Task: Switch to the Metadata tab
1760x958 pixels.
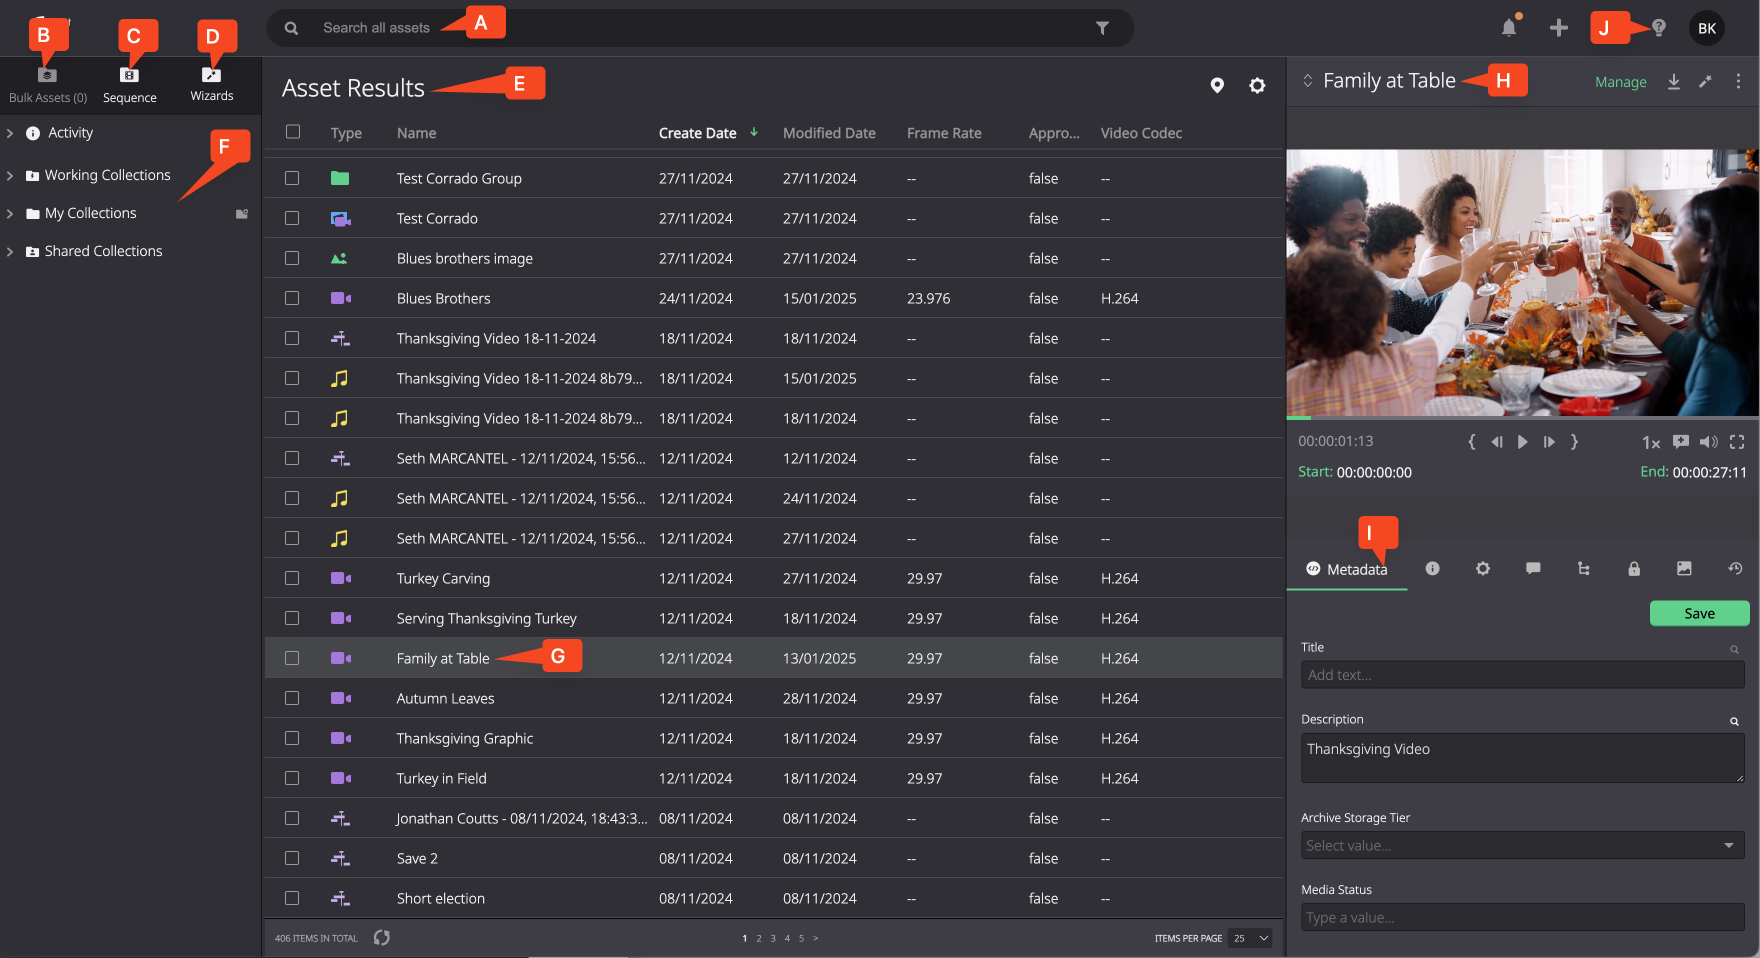Action: (x=1347, y=569)
